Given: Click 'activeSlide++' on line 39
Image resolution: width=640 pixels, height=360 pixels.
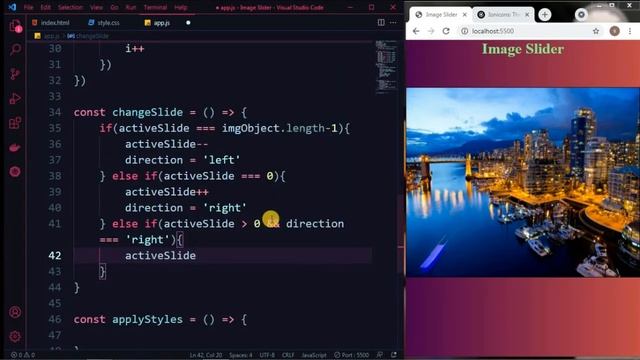Looking at the screenshot, I should (x=167, y=192).
